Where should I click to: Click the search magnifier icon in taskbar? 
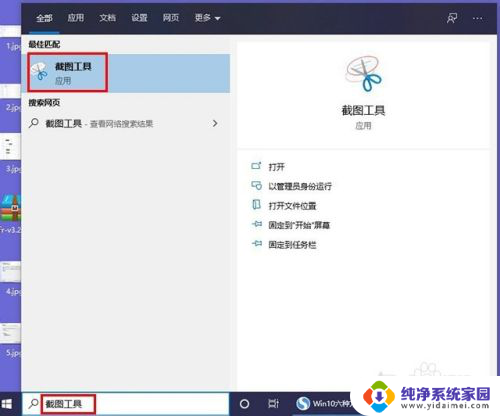33,404
